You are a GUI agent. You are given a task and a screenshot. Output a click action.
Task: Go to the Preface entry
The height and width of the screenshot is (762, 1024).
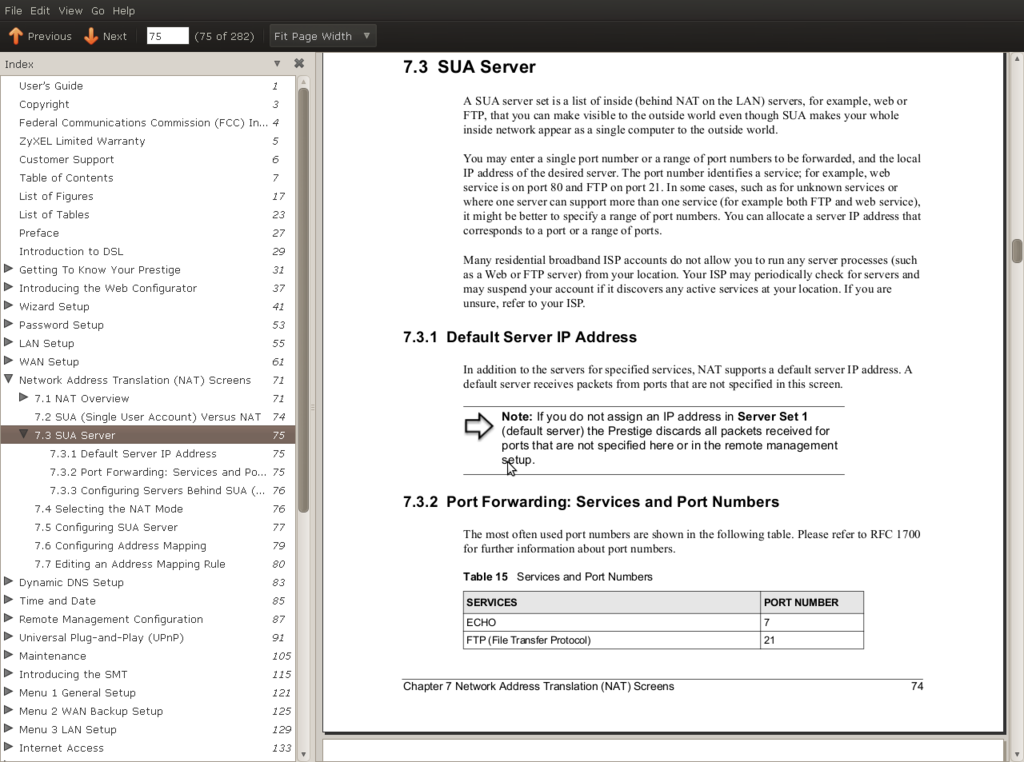click(39, 232)
